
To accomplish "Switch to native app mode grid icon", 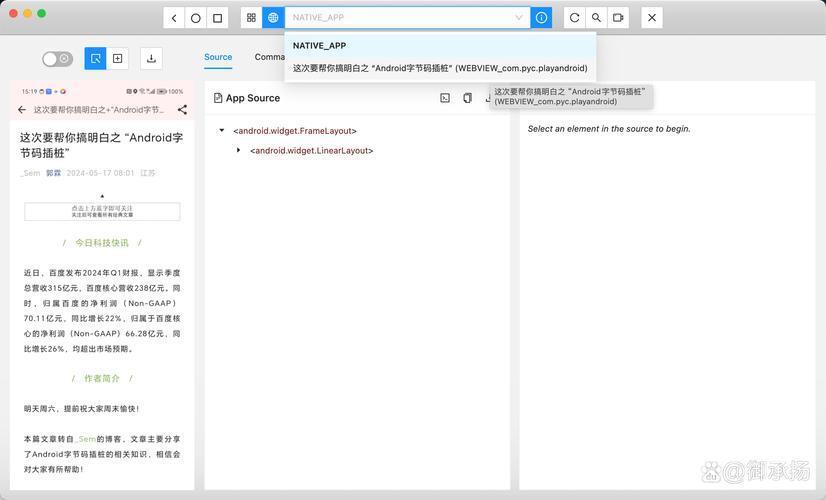I will click(251, 18).
